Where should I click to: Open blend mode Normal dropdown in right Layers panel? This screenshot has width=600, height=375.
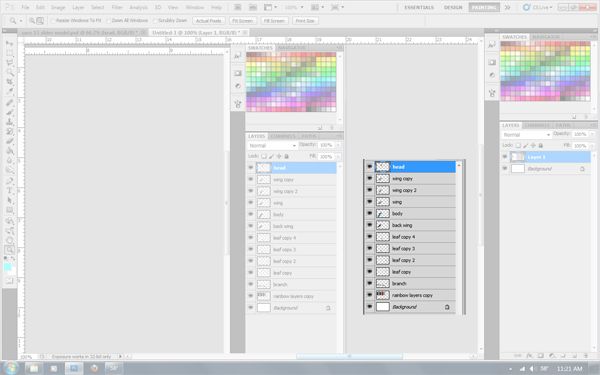pyautogui.click(x=526, y=135)
